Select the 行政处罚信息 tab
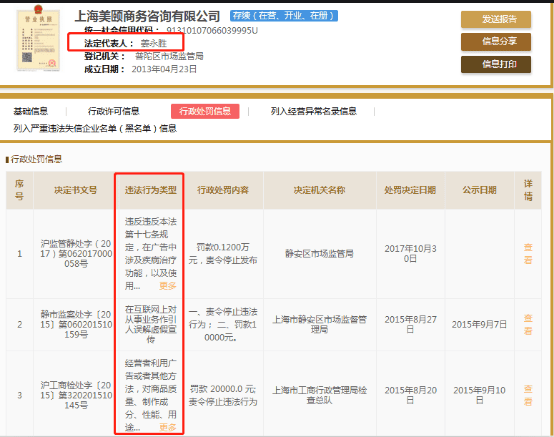The height and width of the screenshot is (437, 554). click(205, 111)
